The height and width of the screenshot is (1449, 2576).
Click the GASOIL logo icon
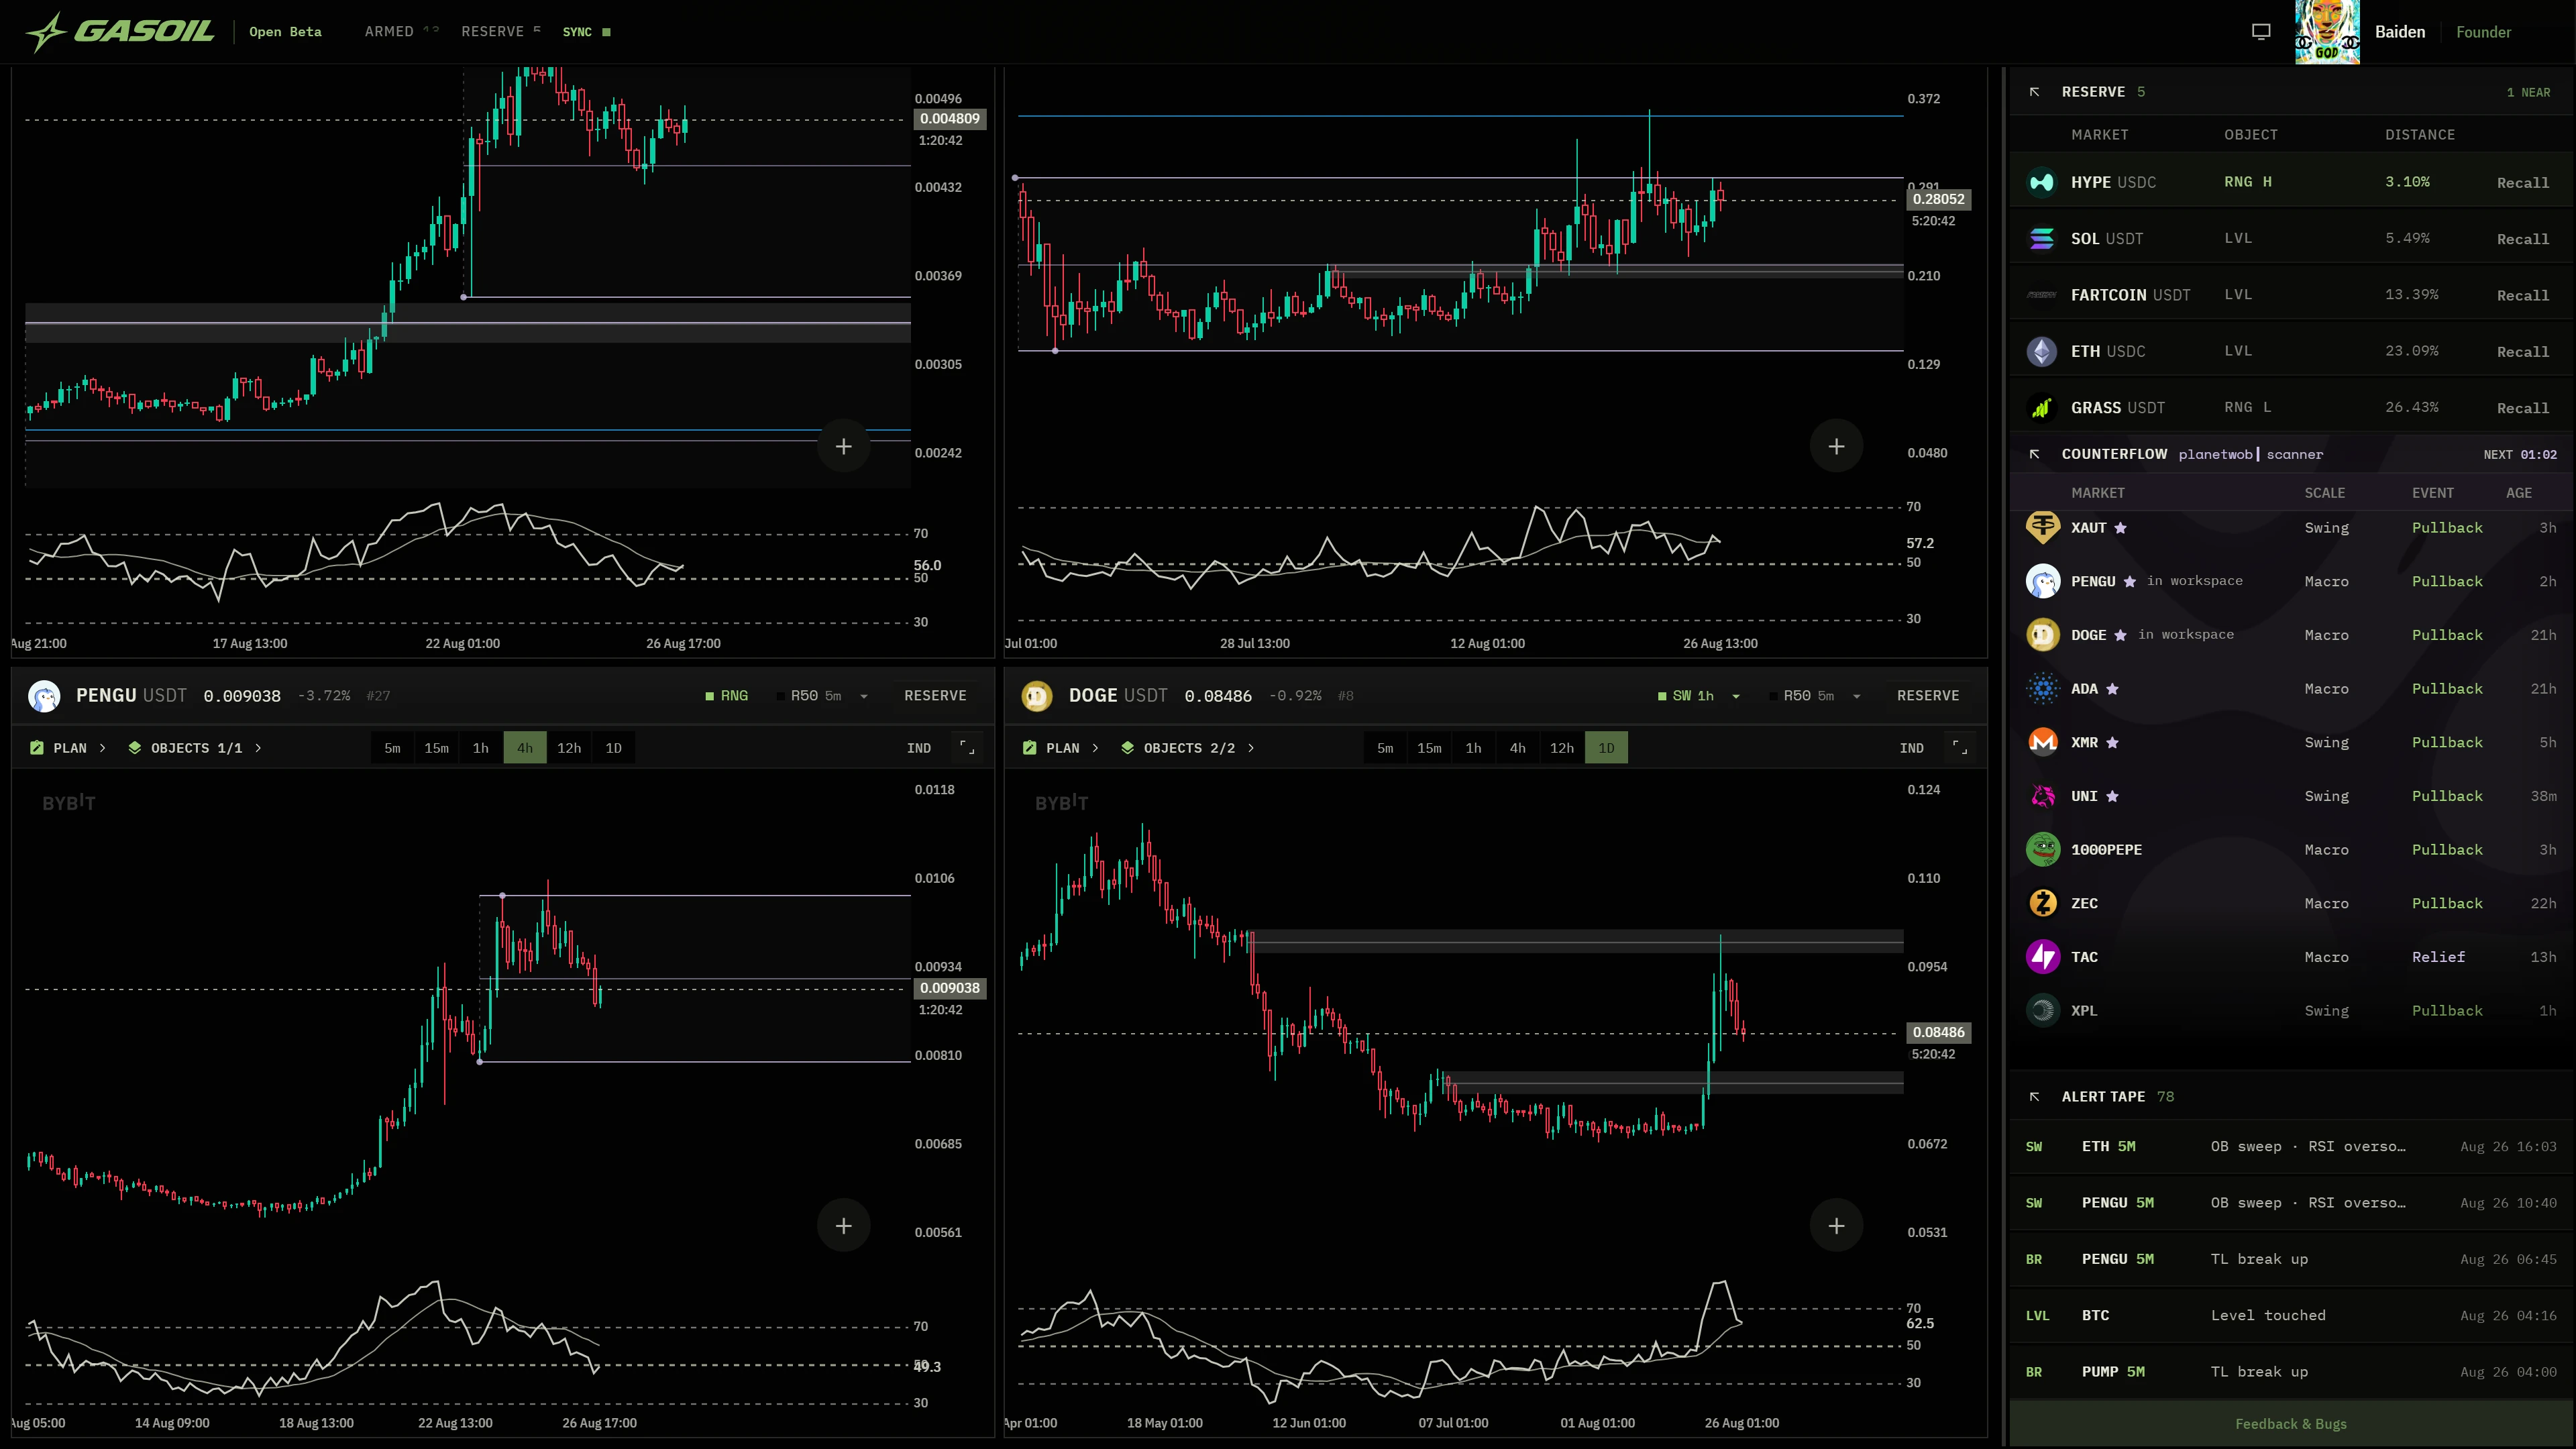tap(46, 32)
